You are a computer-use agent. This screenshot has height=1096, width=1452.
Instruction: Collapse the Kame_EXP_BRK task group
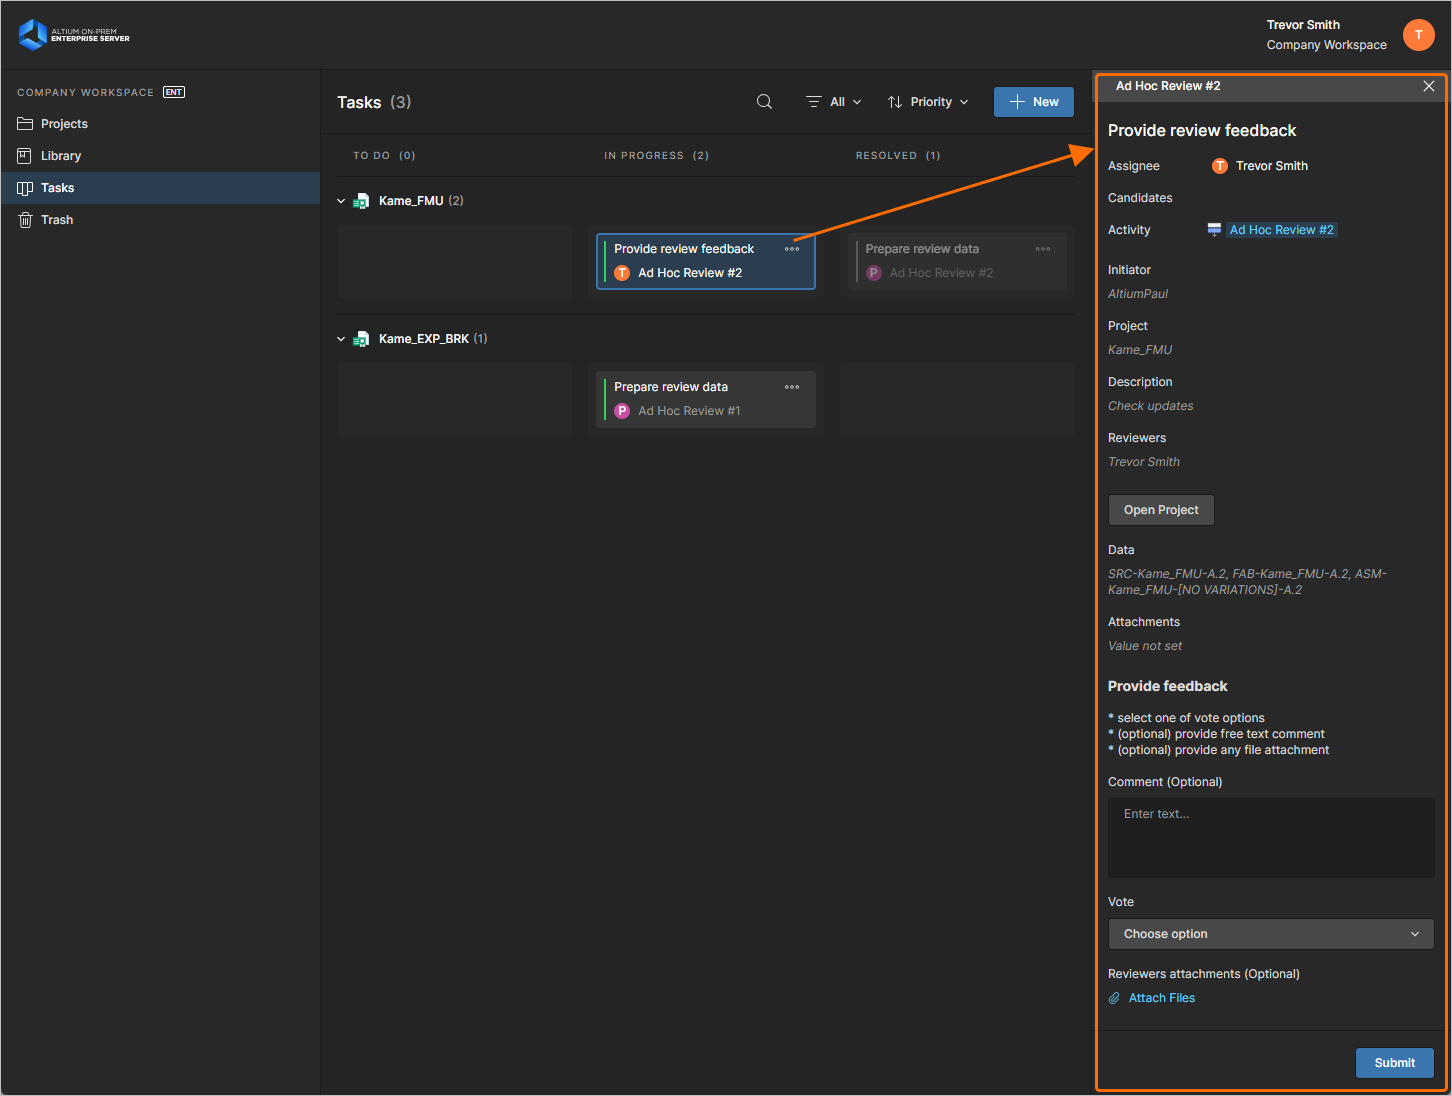[341, 339]
